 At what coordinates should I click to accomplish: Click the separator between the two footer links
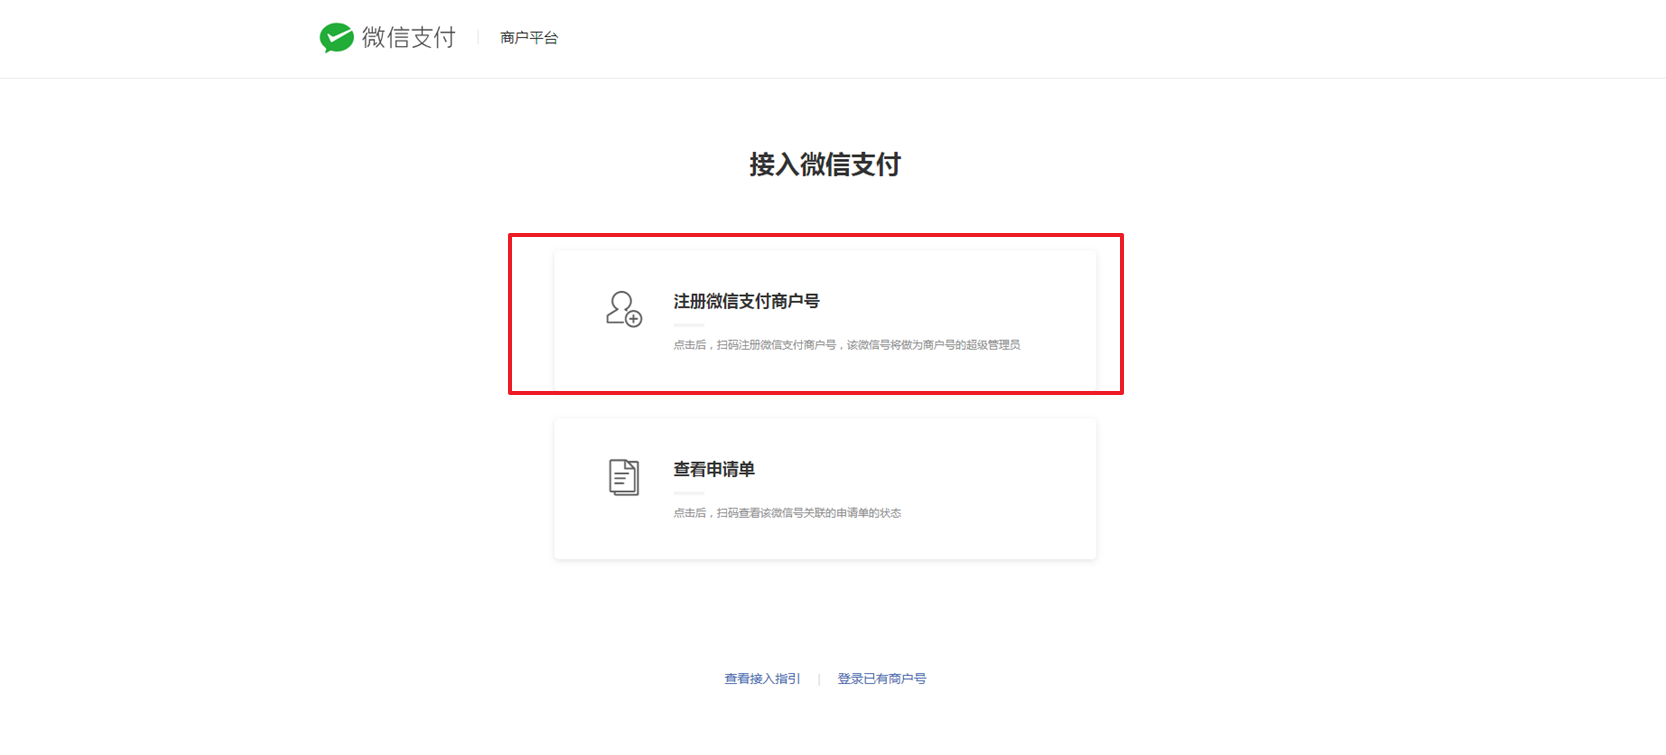coord(819,679)
